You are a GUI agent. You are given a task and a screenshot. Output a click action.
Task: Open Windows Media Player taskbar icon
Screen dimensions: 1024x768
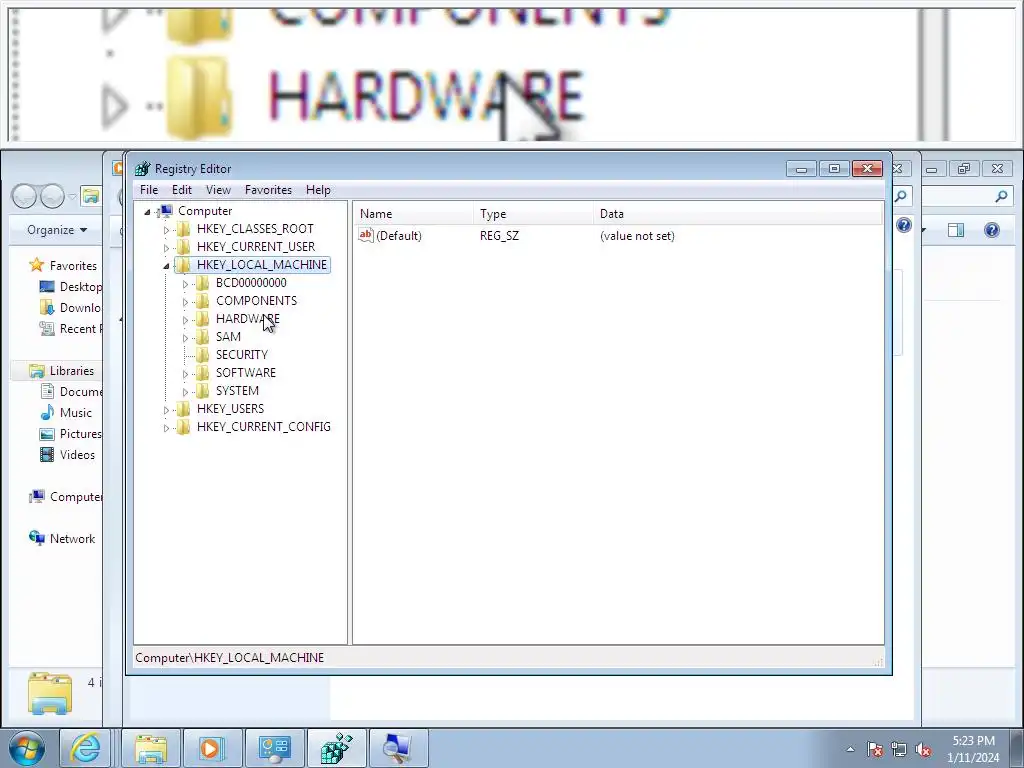pos(212,748)
